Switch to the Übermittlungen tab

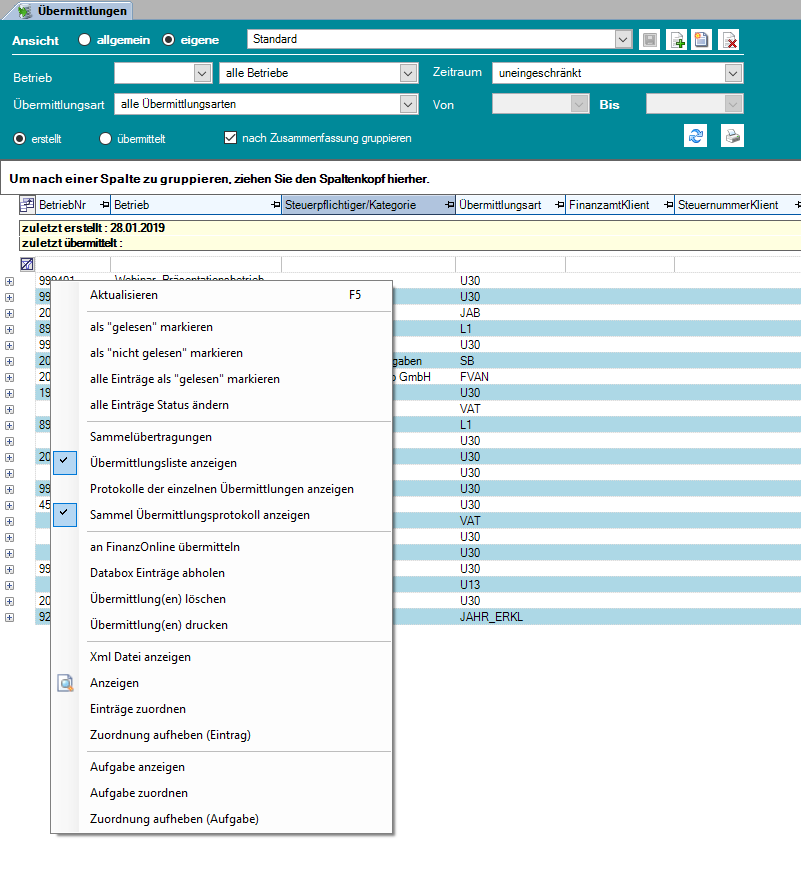pyautogui.click(x=70, y=11)
